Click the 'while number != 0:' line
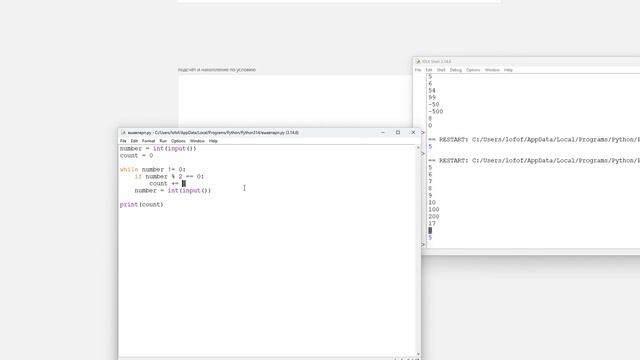The height and width of the screenshot is (360, 640). [x=153, y=169]
